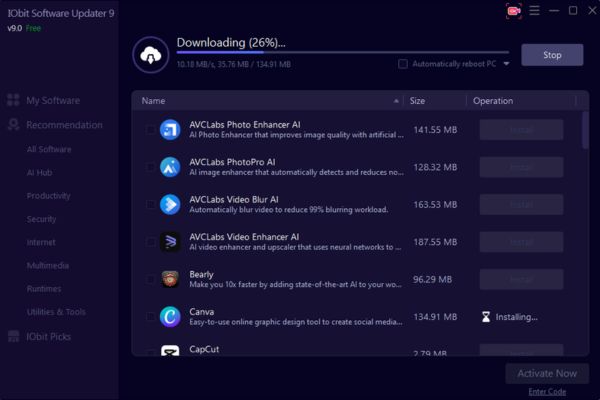Select the AI Hub category
600x400 pixels.
tap(39, 173)
